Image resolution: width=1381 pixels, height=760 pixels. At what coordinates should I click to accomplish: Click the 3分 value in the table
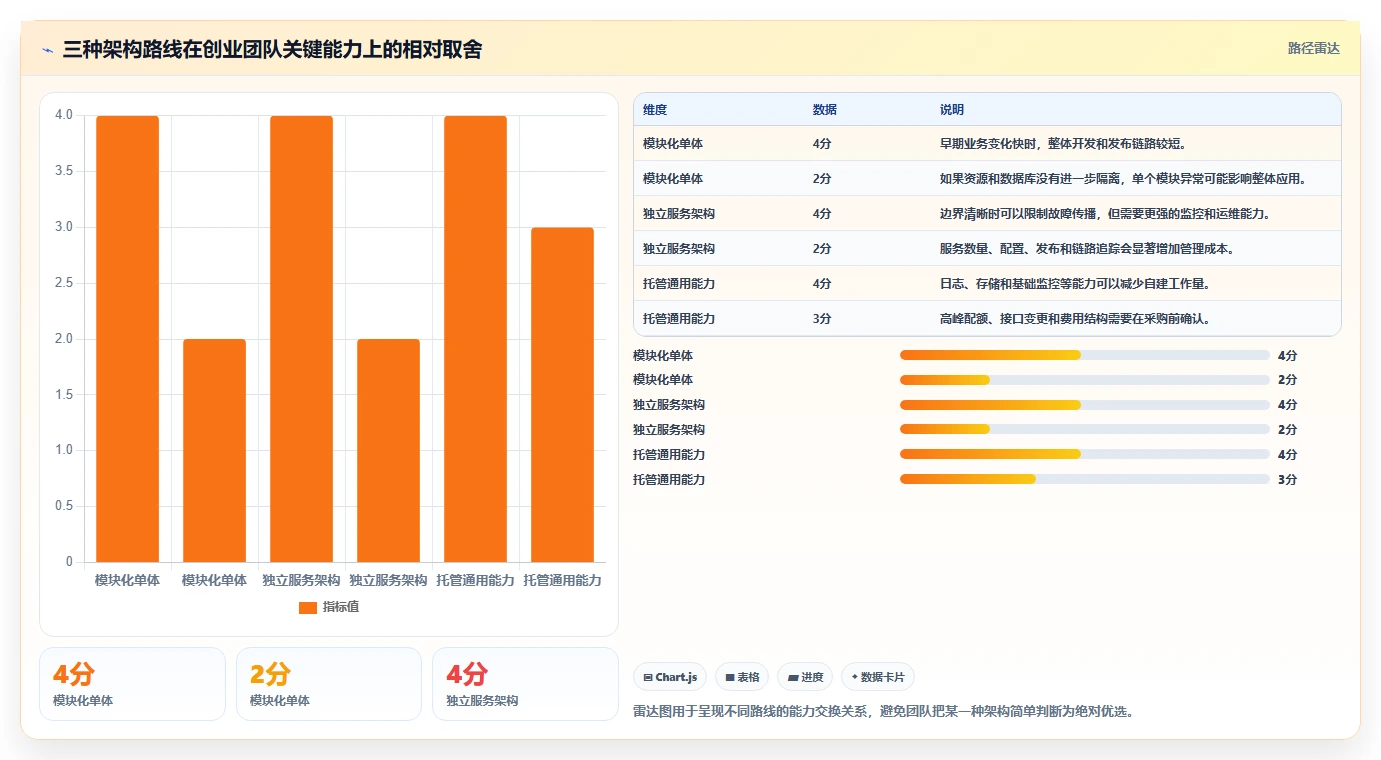pyautogui.click(x=822, y=319)
